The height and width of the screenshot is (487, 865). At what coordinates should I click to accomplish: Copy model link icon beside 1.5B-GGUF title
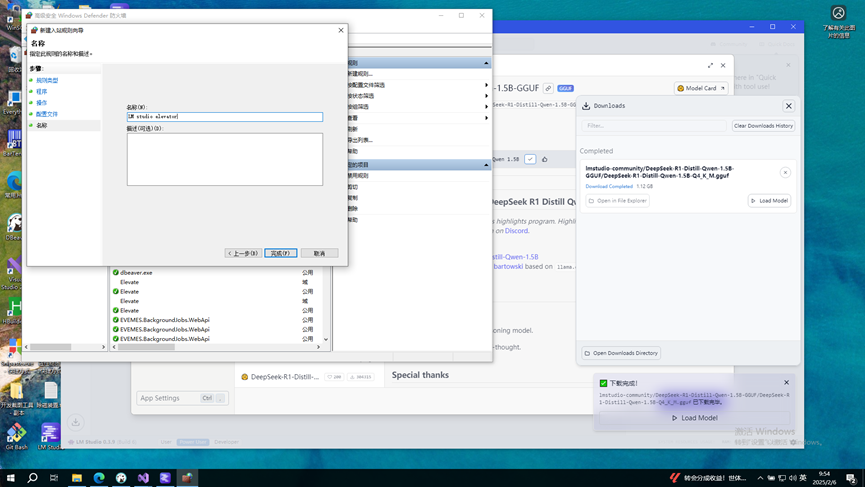[548, 88]
